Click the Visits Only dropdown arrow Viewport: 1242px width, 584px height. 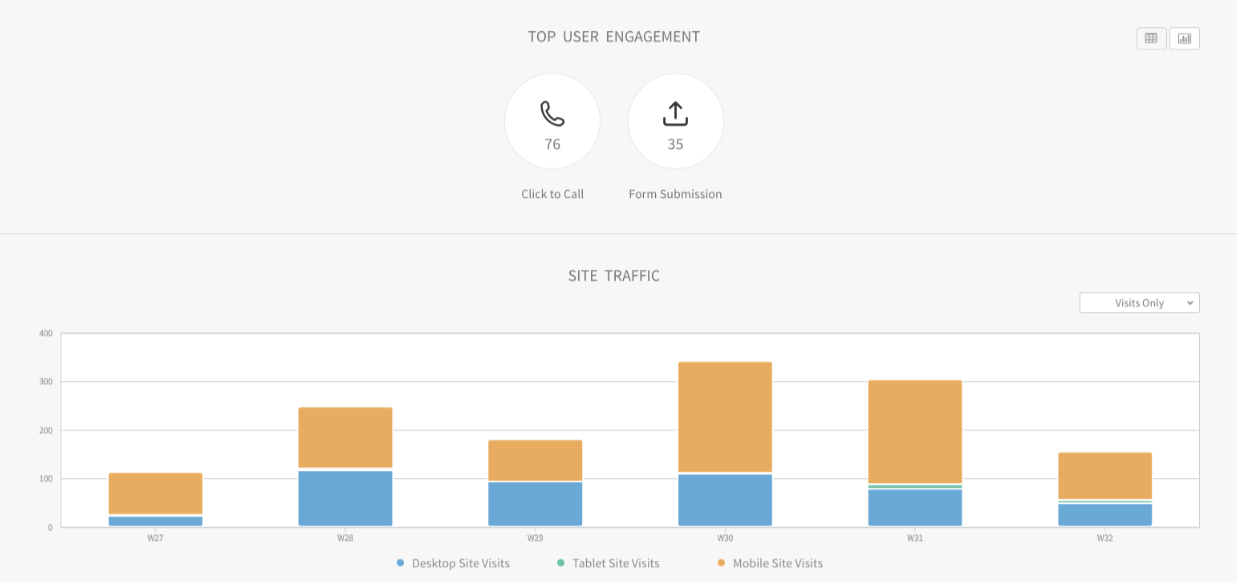point(1189,303)
